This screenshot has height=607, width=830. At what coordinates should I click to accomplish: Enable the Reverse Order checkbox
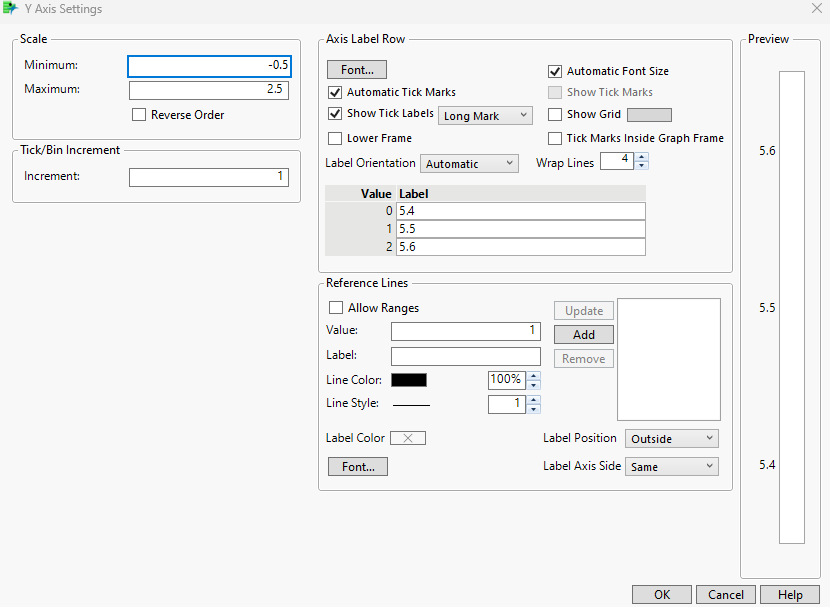point(139,114)
